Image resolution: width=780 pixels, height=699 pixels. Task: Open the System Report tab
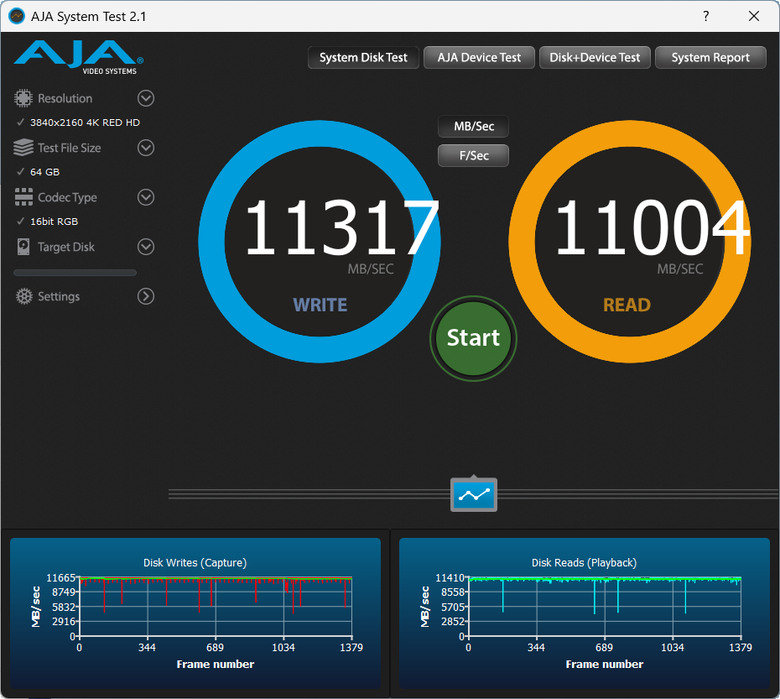tap(710, 58)
